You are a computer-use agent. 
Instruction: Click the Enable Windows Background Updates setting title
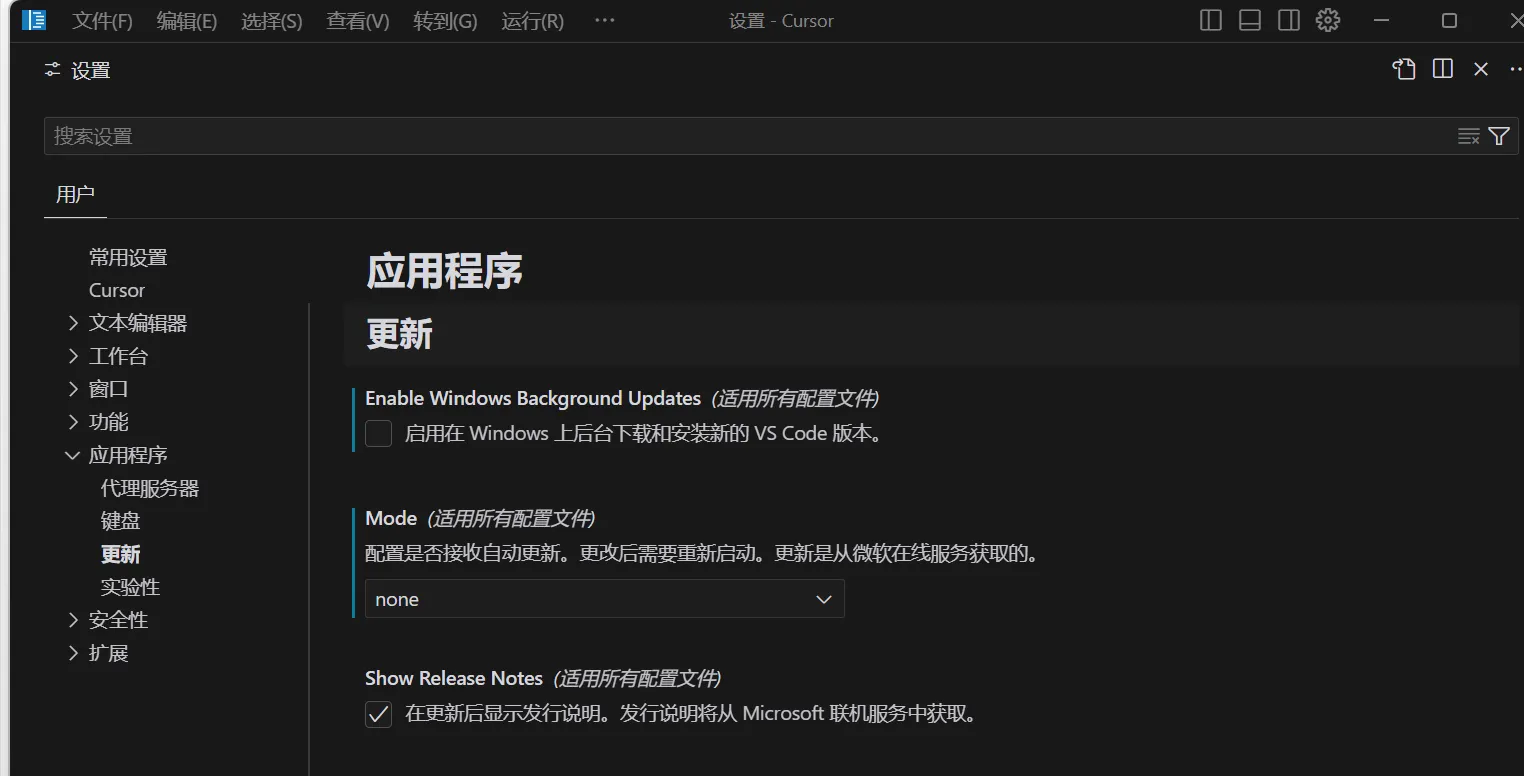tap(533, 398)
